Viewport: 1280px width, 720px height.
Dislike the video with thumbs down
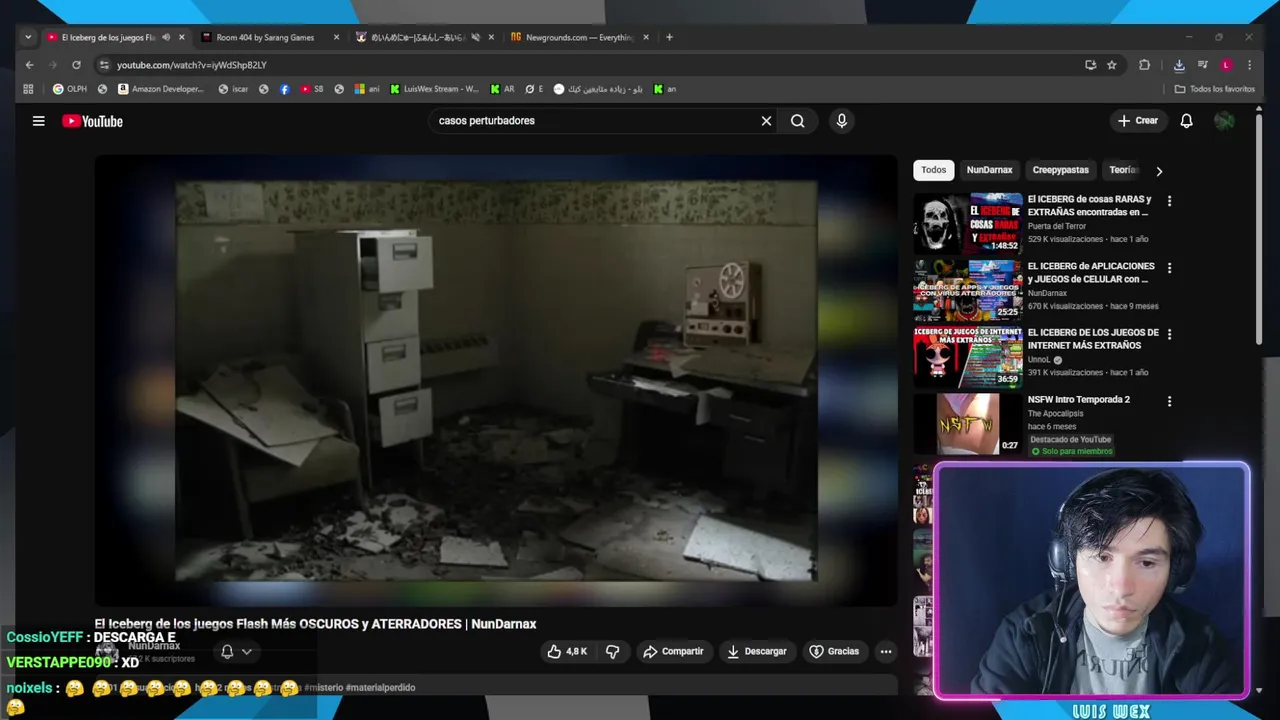click(x=612, y=651)
